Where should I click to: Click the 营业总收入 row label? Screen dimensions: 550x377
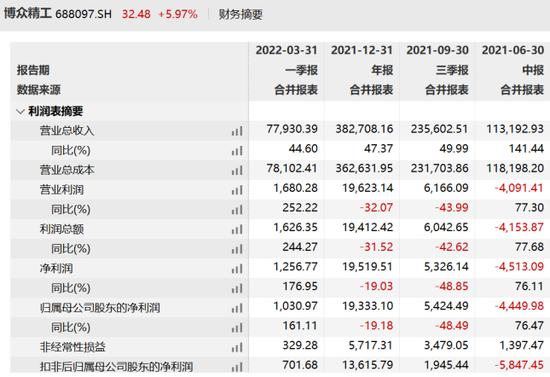pyautogui.click(x=67, y=131)
